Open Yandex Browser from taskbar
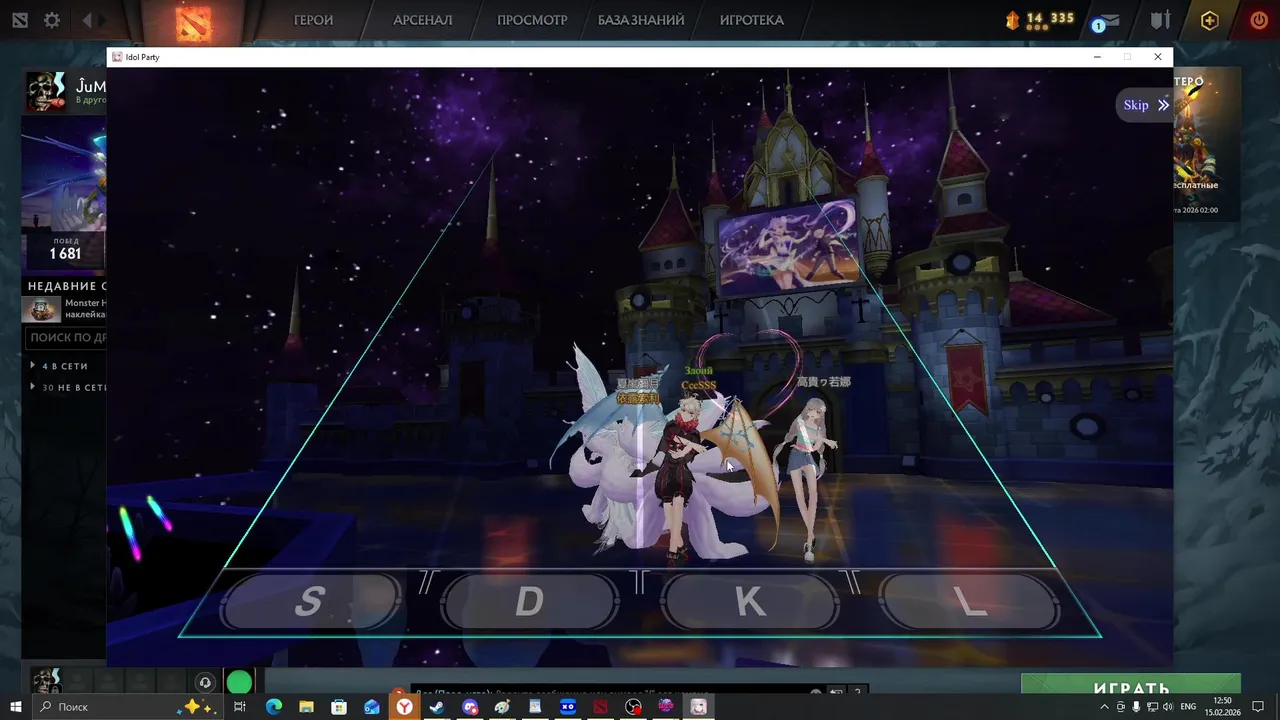The width and height of the screenshot is (1280, 720). tap(404, 707)
